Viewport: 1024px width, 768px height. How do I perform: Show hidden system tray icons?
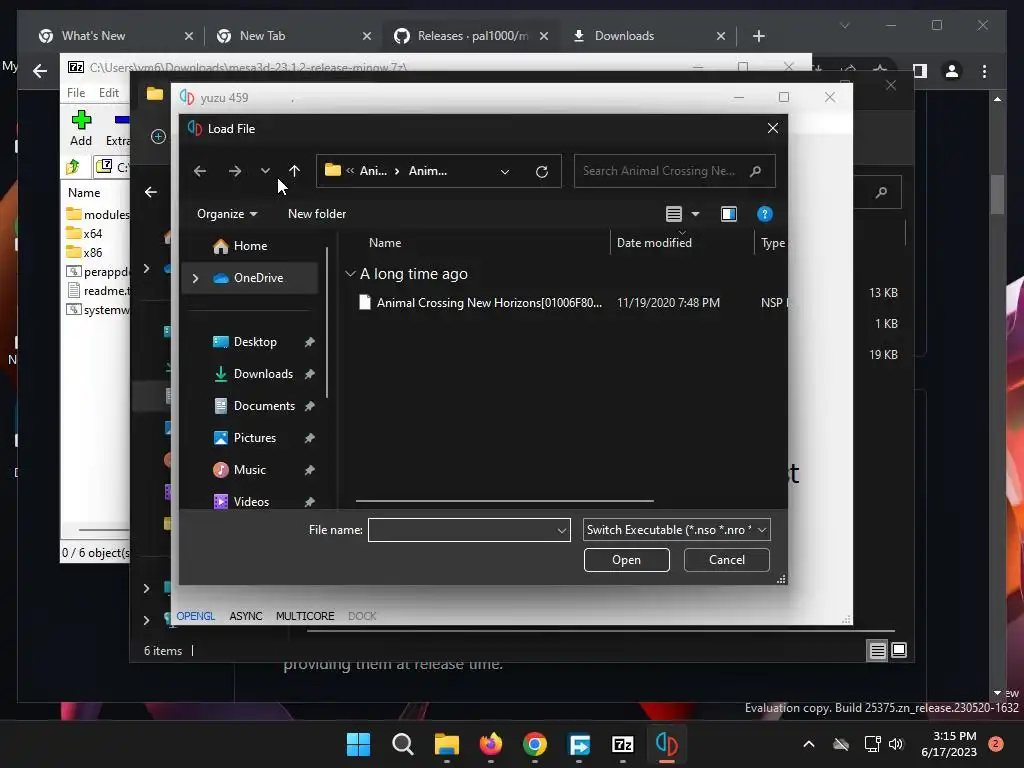[808, 744]
